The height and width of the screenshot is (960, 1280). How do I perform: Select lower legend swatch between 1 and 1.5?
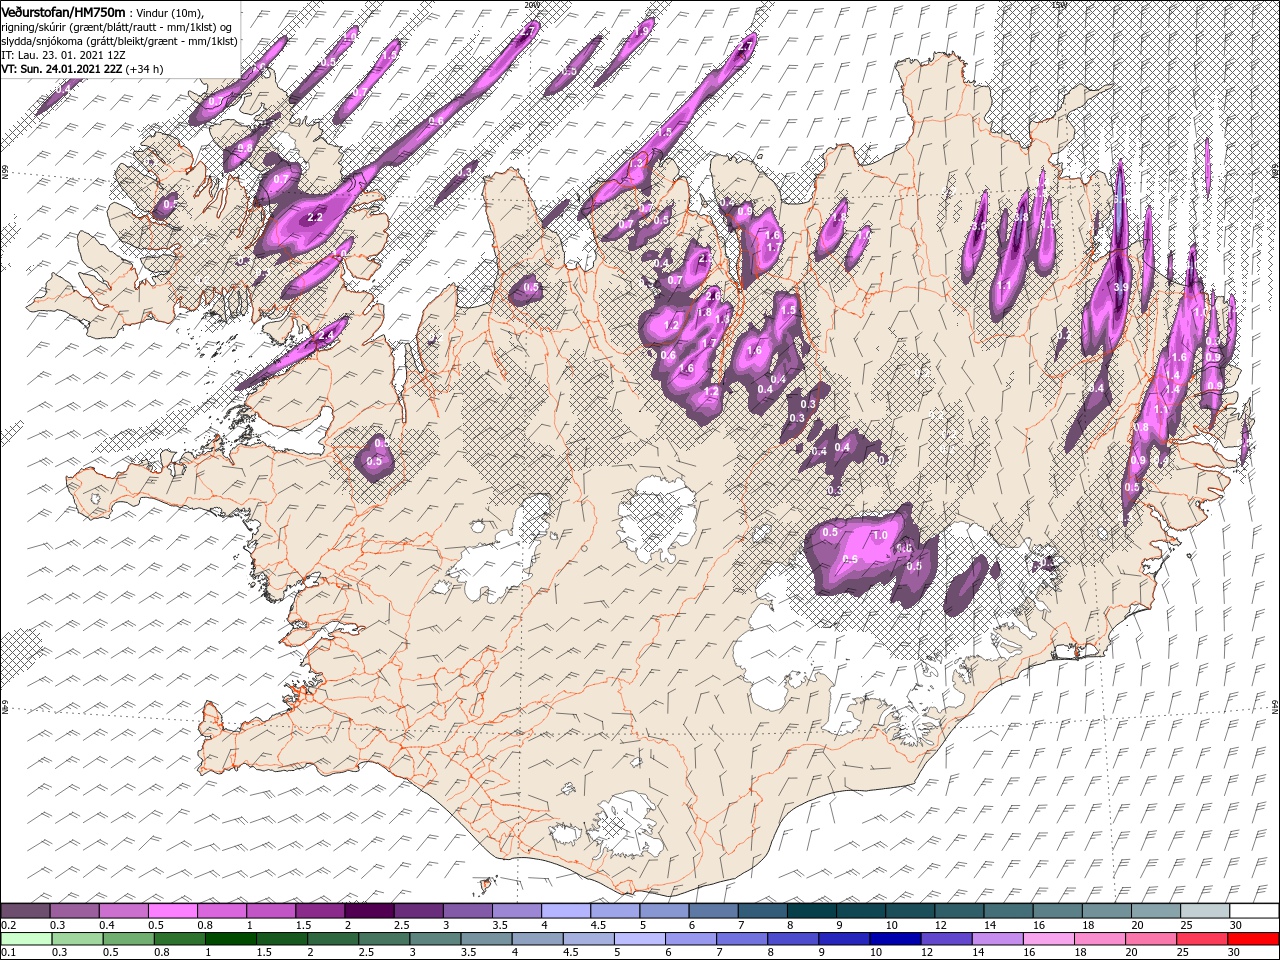coord(230,938)
